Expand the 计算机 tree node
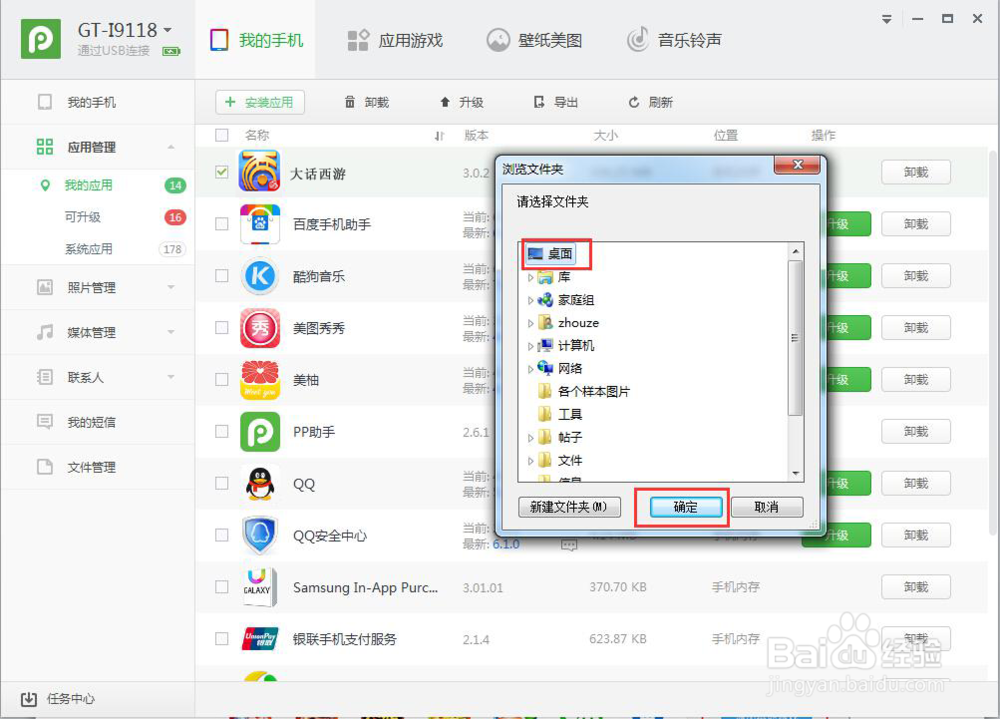1000x719 pixels. point(530,346)
